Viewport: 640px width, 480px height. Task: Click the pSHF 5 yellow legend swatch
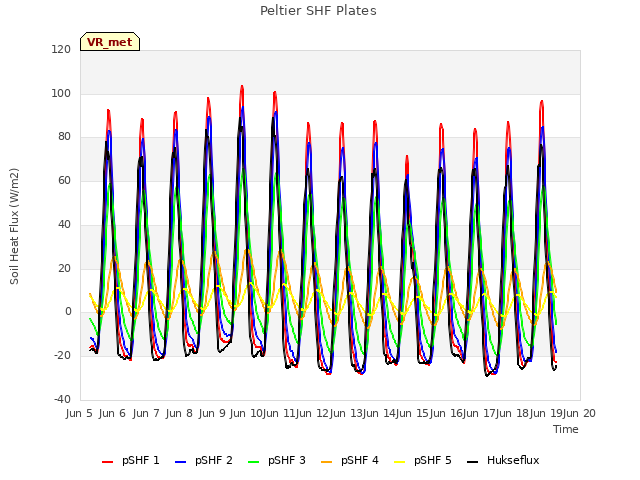click(x=400, y=462)
